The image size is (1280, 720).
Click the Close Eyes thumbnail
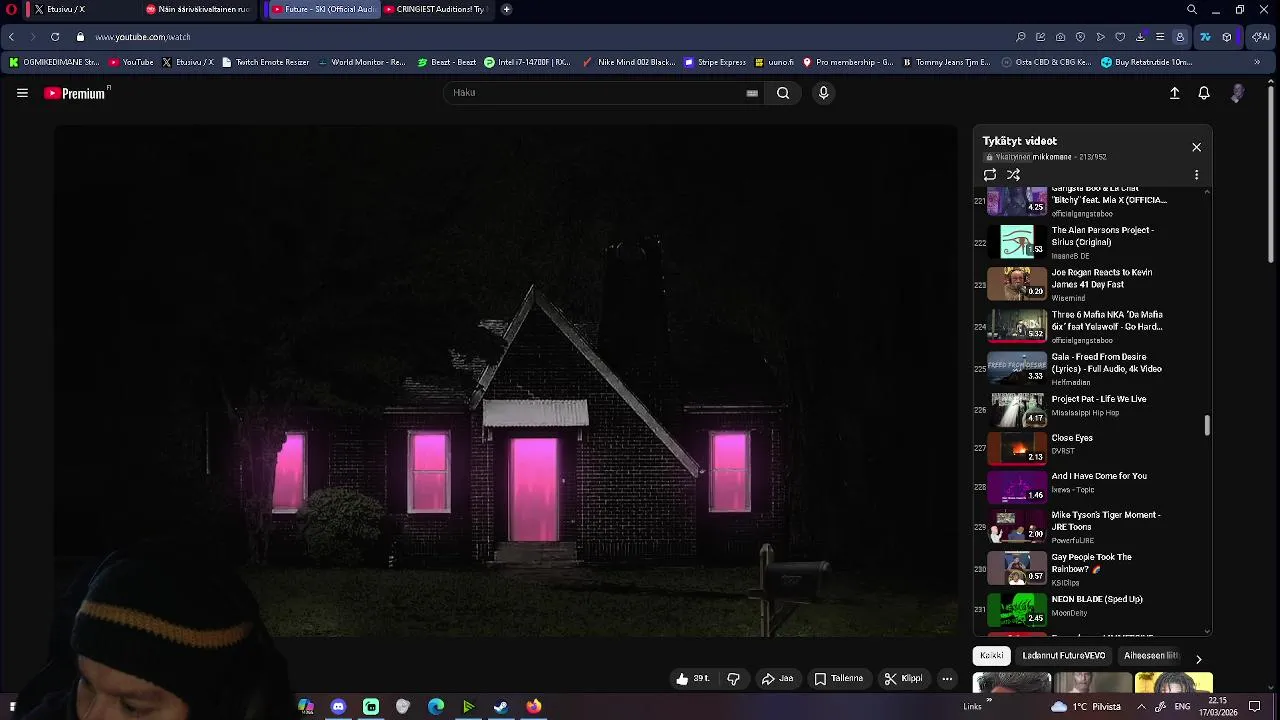point(1017,448)
